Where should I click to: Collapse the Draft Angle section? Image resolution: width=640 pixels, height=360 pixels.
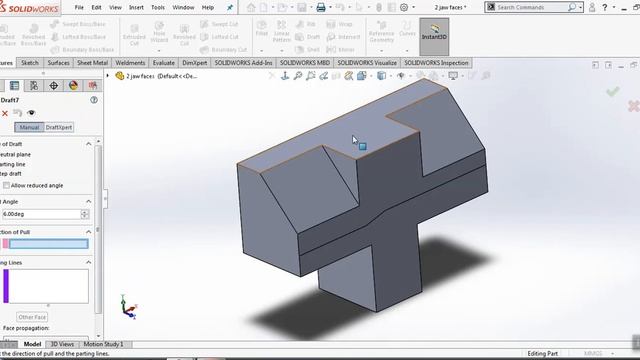coord(89,201)
